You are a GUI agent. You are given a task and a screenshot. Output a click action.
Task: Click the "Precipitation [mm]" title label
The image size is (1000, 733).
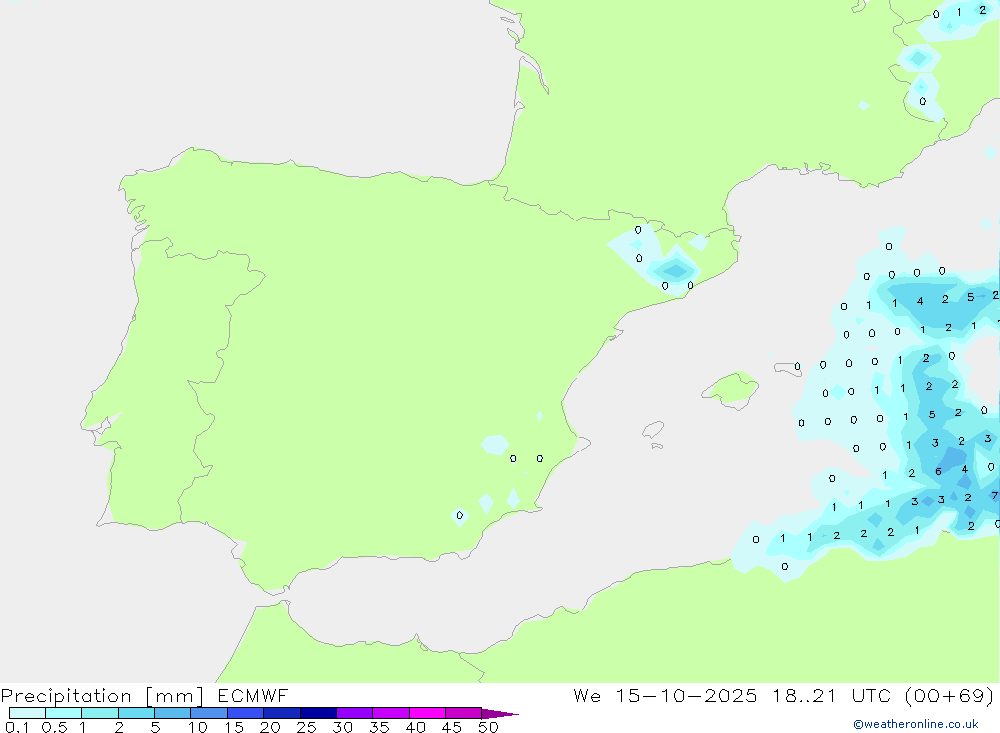pos(102,696)
